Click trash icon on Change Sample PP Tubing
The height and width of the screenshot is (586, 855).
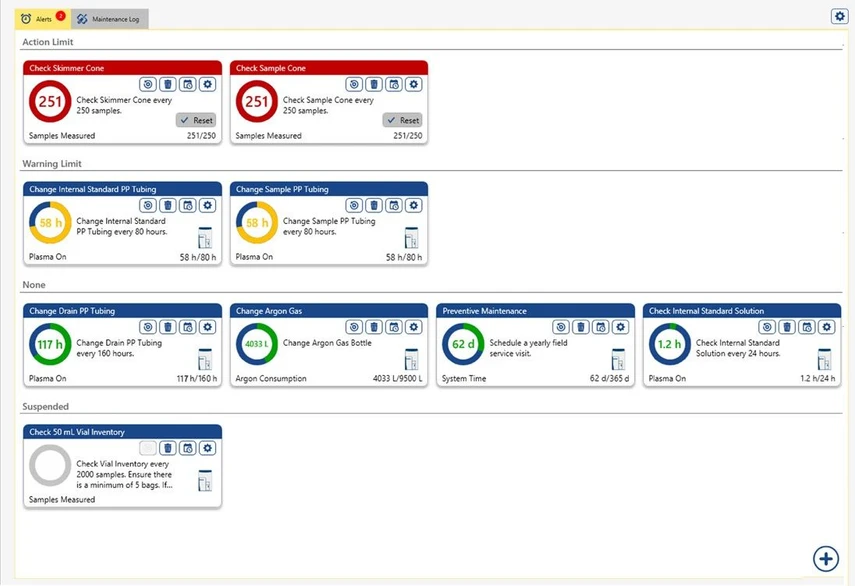(374, 205)
